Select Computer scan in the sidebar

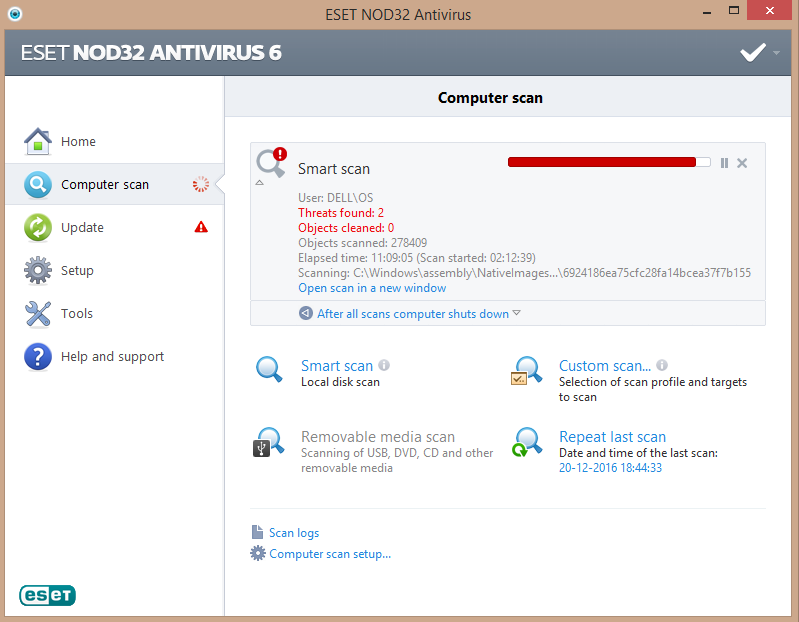tap(115, 184)
